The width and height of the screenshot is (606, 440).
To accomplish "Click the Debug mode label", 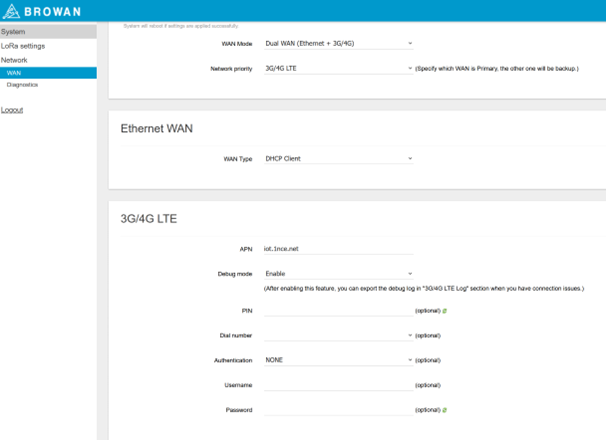I will [235, 274].
